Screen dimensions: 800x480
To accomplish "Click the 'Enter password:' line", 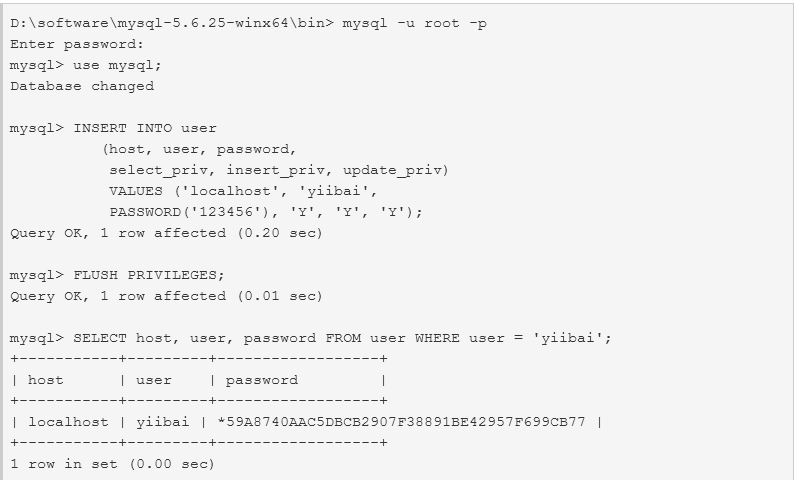I will pyautogui.click(x=77, y=44).
